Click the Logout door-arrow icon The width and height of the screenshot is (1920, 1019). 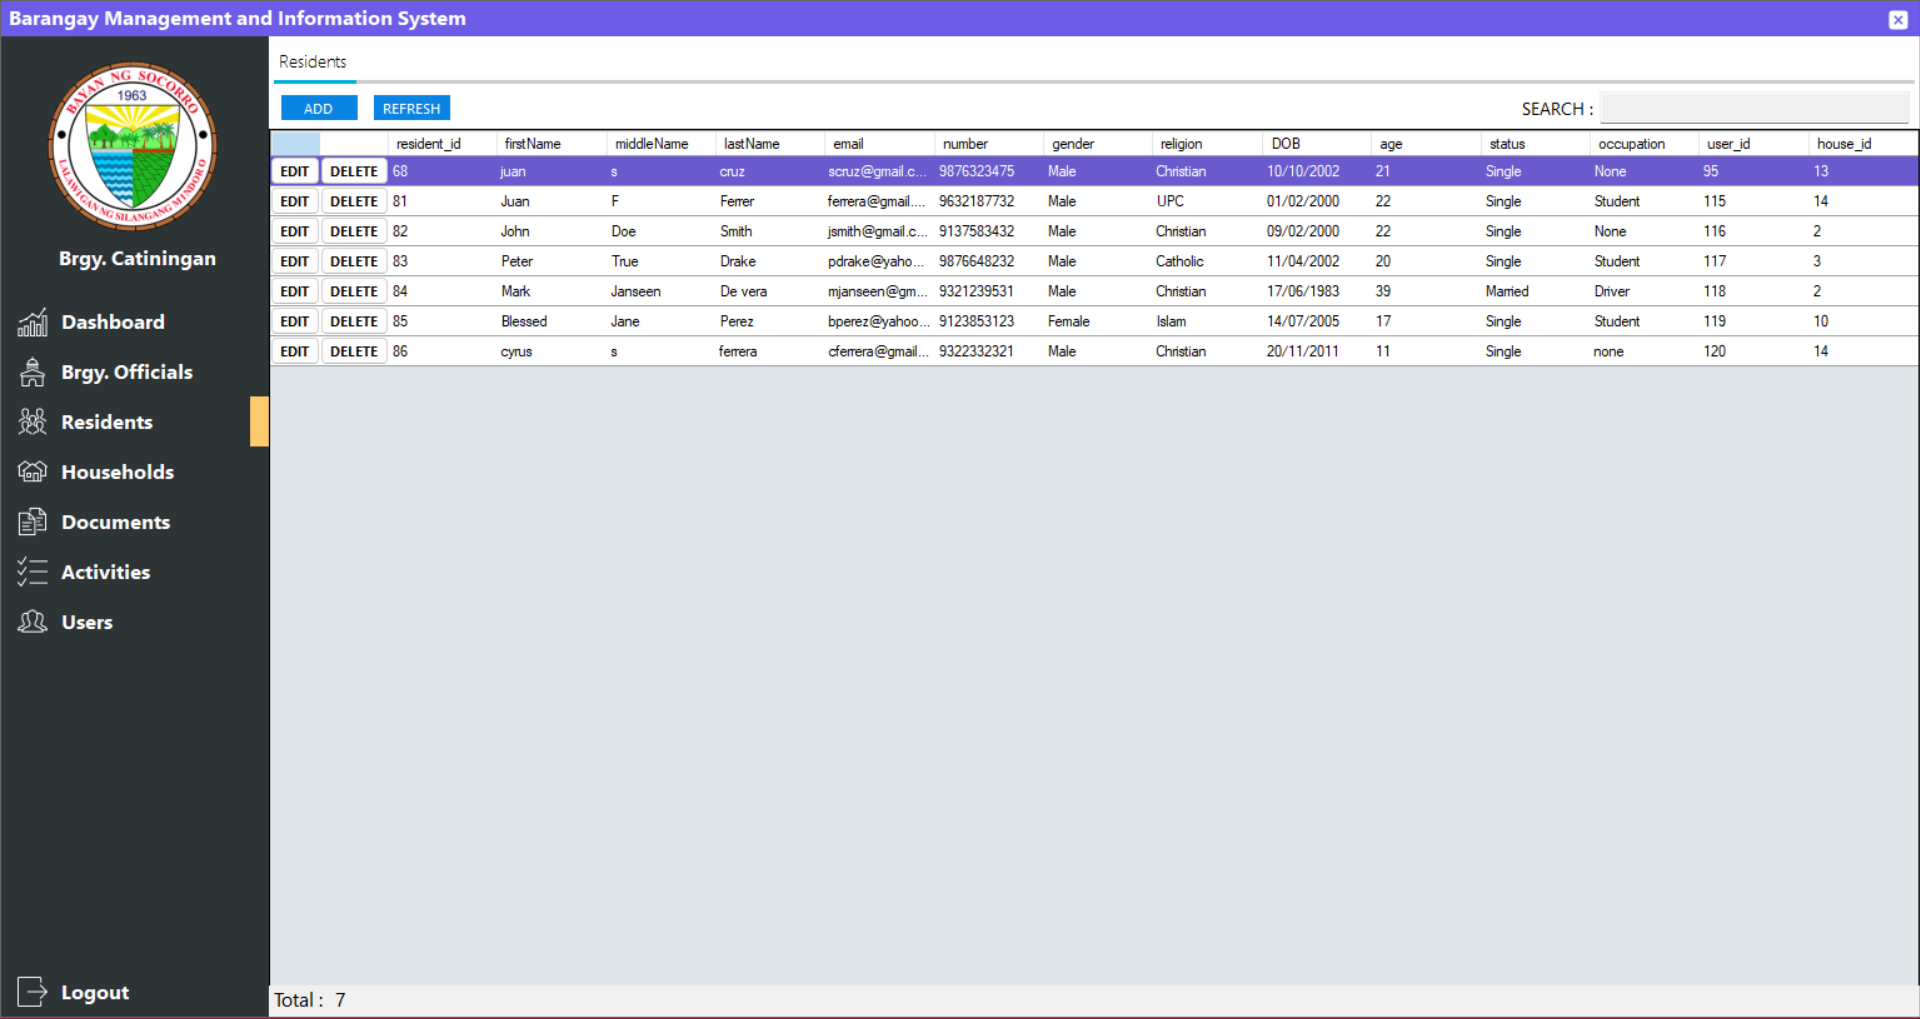(x=32, y=992)
